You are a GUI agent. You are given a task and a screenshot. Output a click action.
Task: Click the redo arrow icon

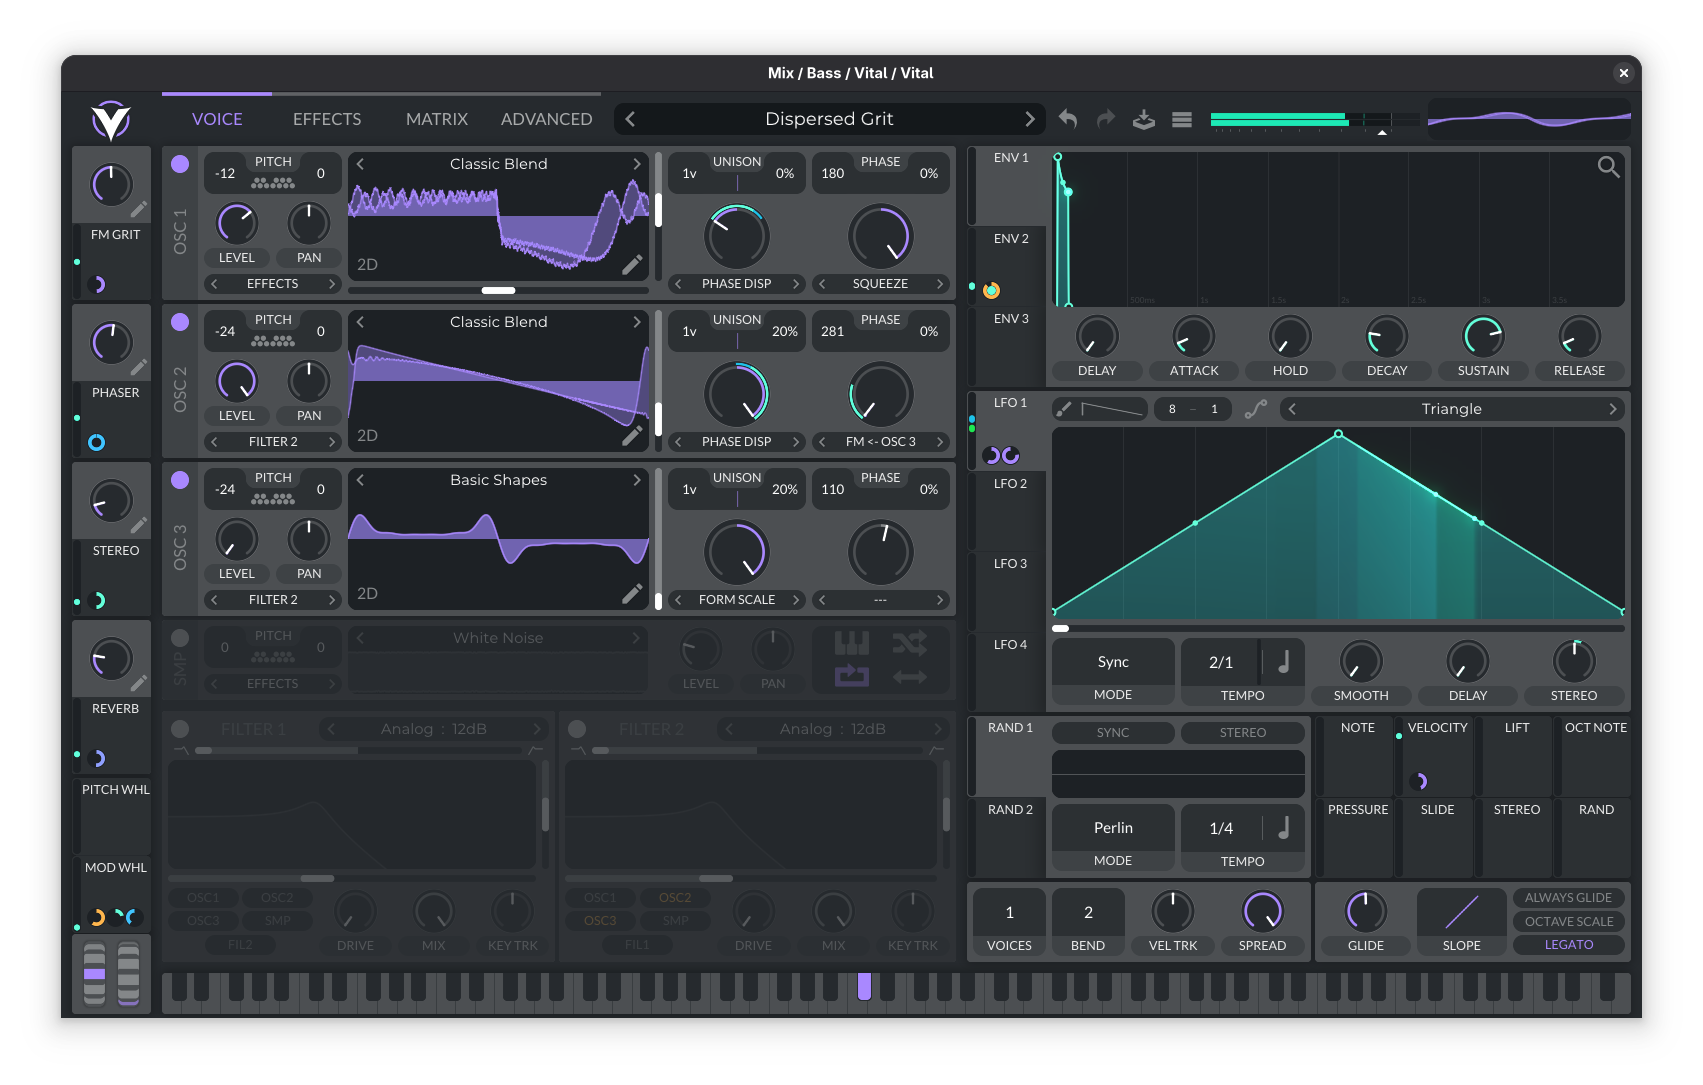point(1105,119)
